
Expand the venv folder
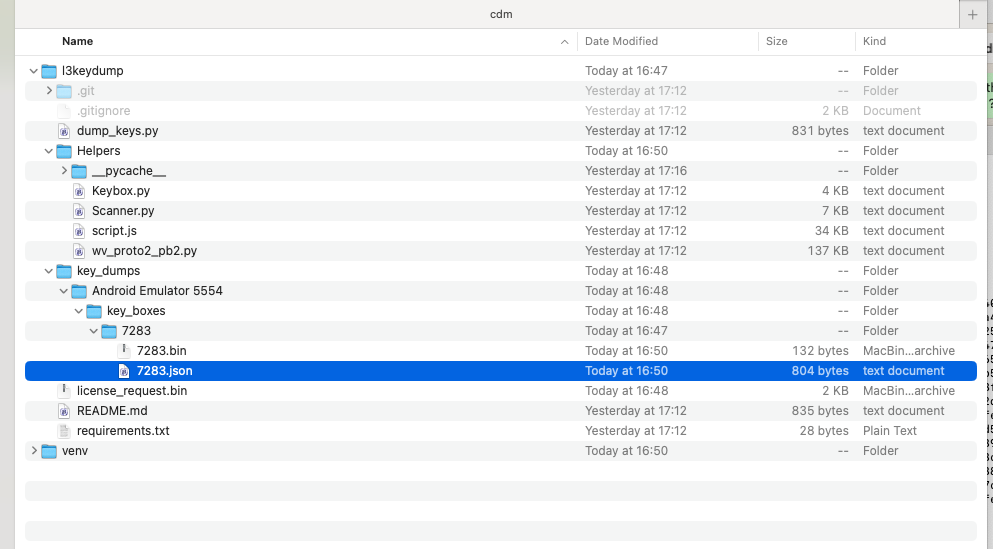point(33,451)
